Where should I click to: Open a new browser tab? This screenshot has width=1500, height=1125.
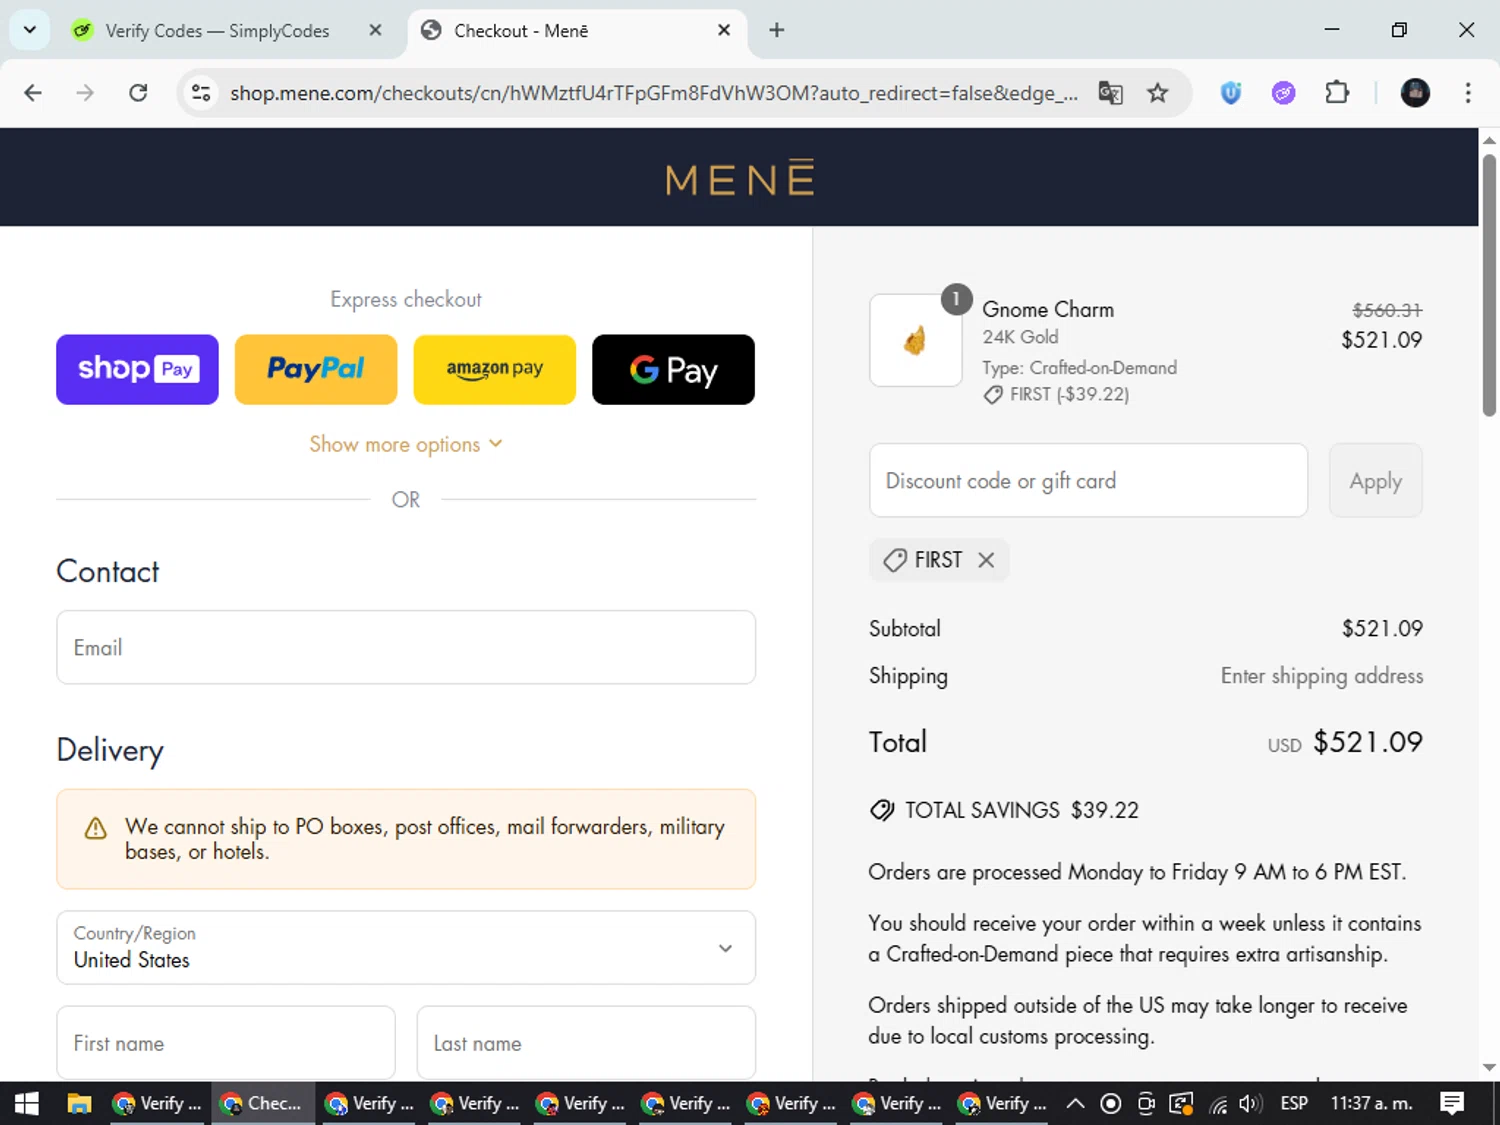tap(776, 30)
